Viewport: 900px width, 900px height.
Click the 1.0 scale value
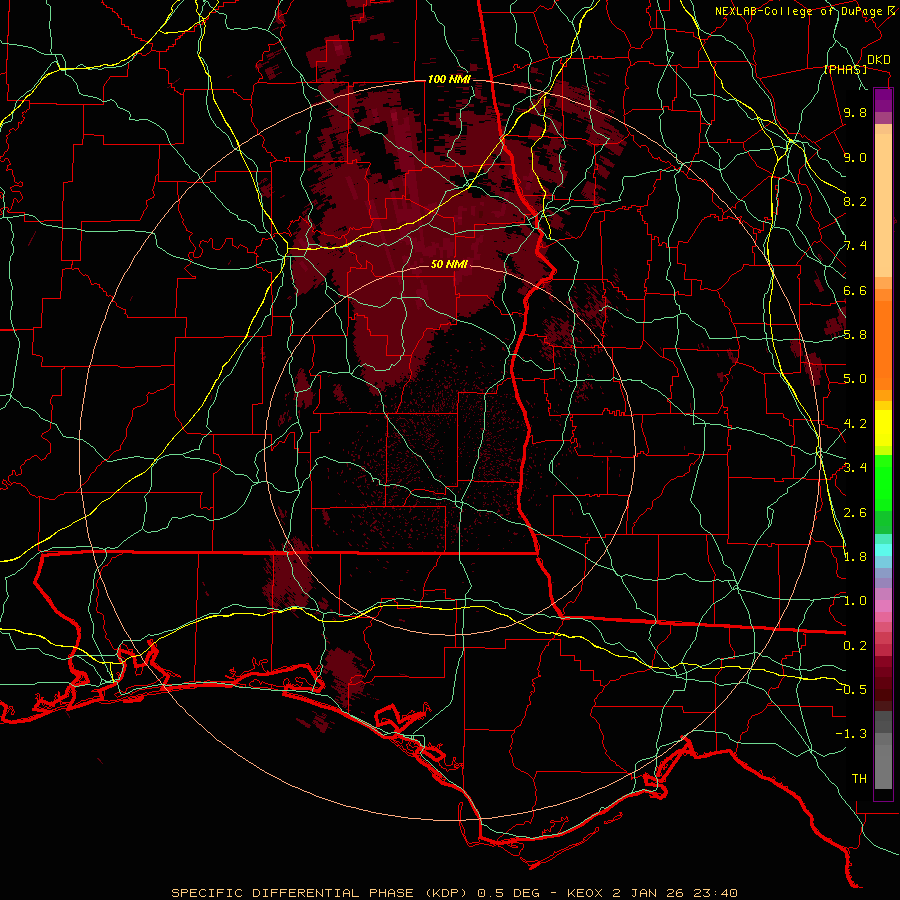[855, 601]
